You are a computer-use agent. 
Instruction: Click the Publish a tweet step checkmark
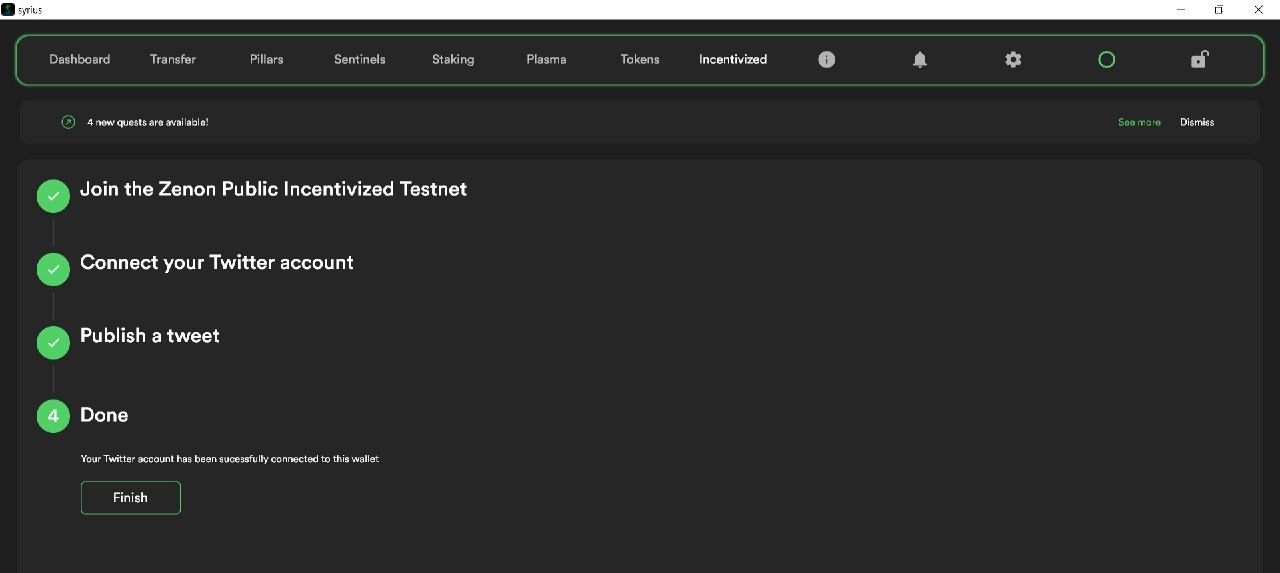[x=53, y=343]
